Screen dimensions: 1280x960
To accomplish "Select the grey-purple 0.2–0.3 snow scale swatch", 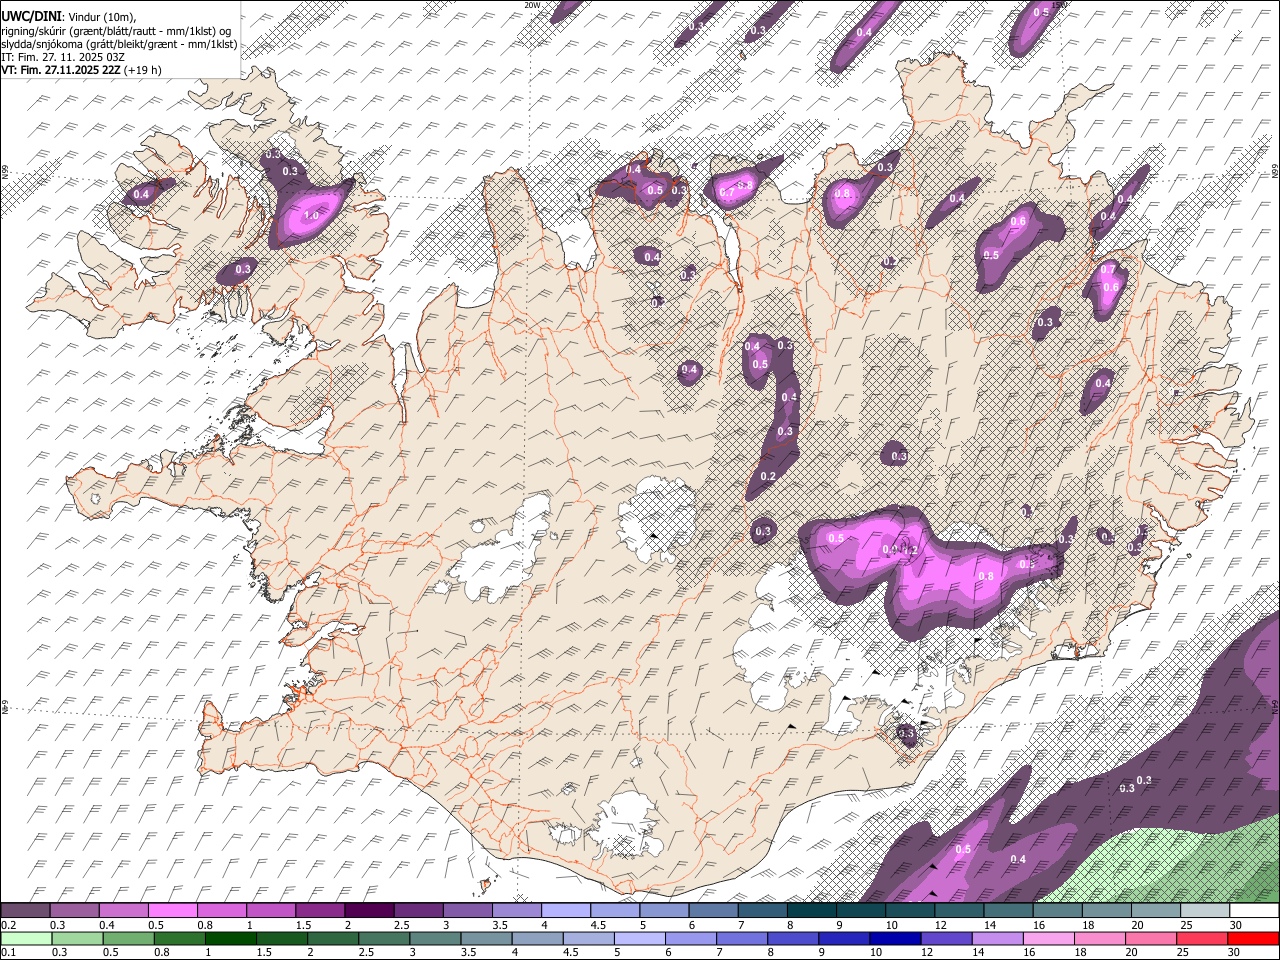I will click(26, 911).
